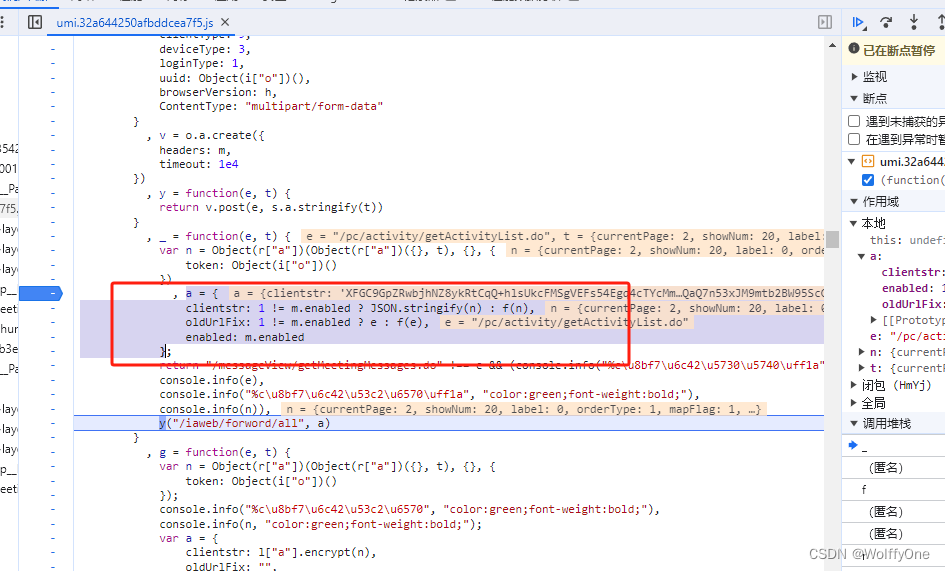Click the 'browserVersion: h,' line
945x571 pixels.
click(x=218, y=92)
